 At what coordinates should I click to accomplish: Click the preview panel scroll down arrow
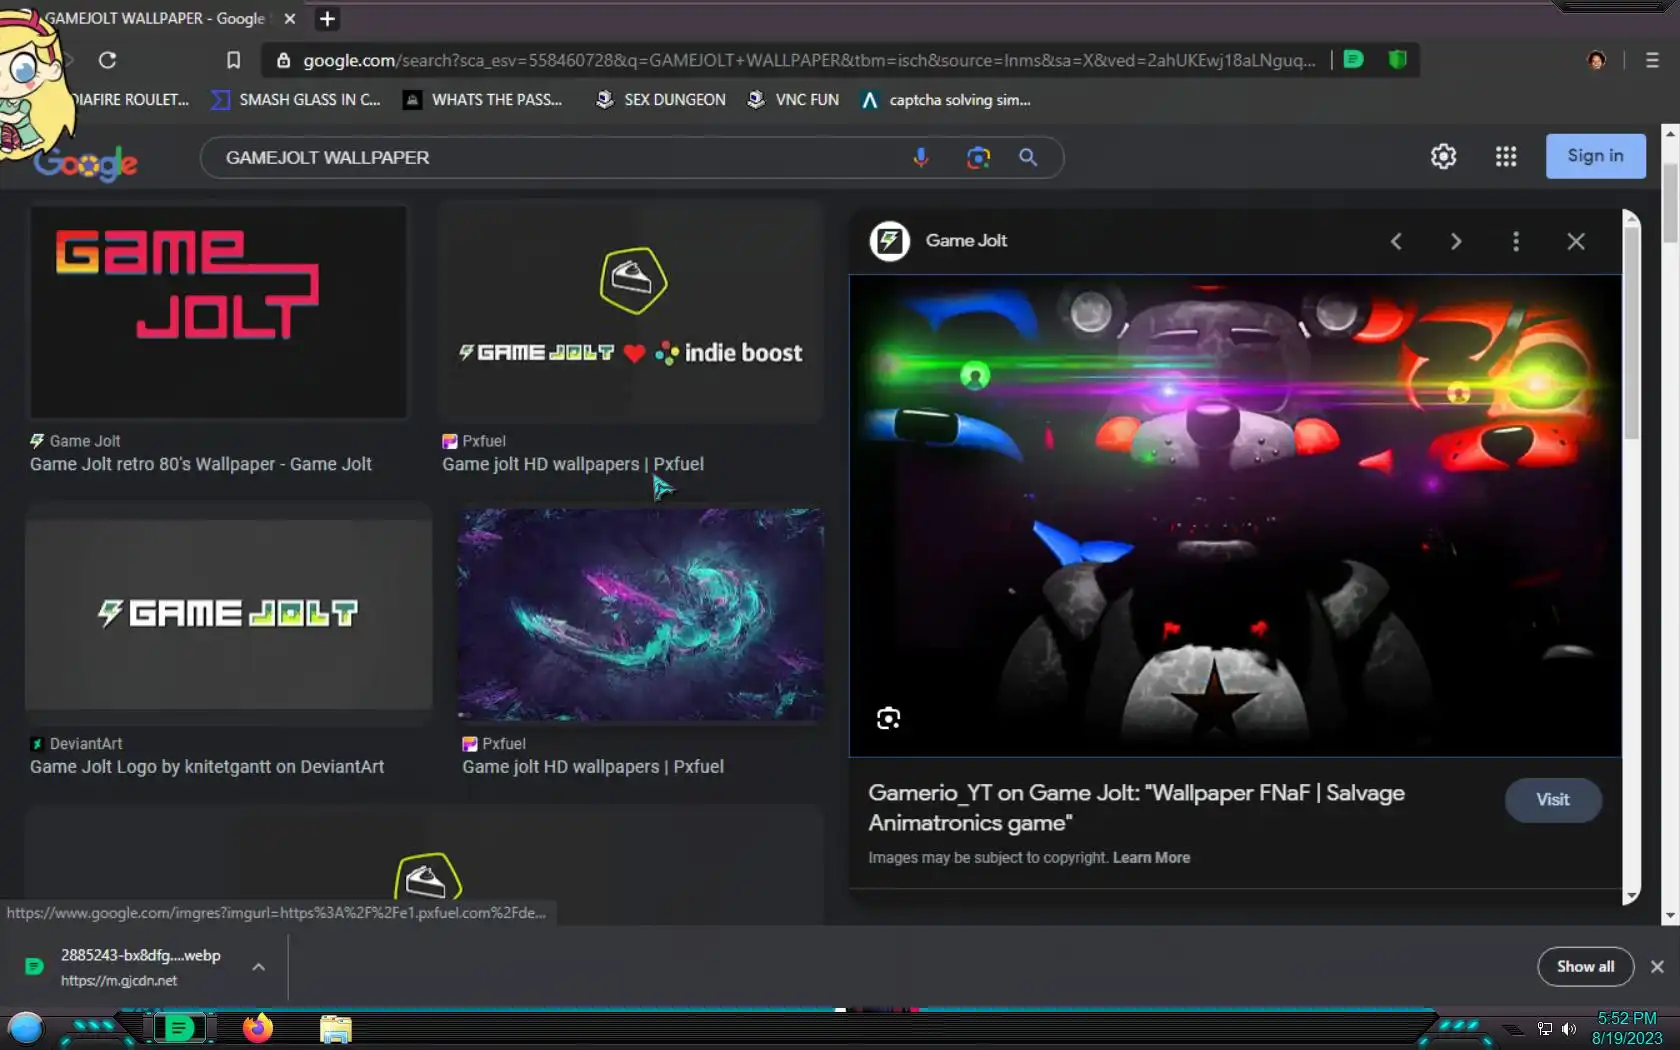(1631, 896)
